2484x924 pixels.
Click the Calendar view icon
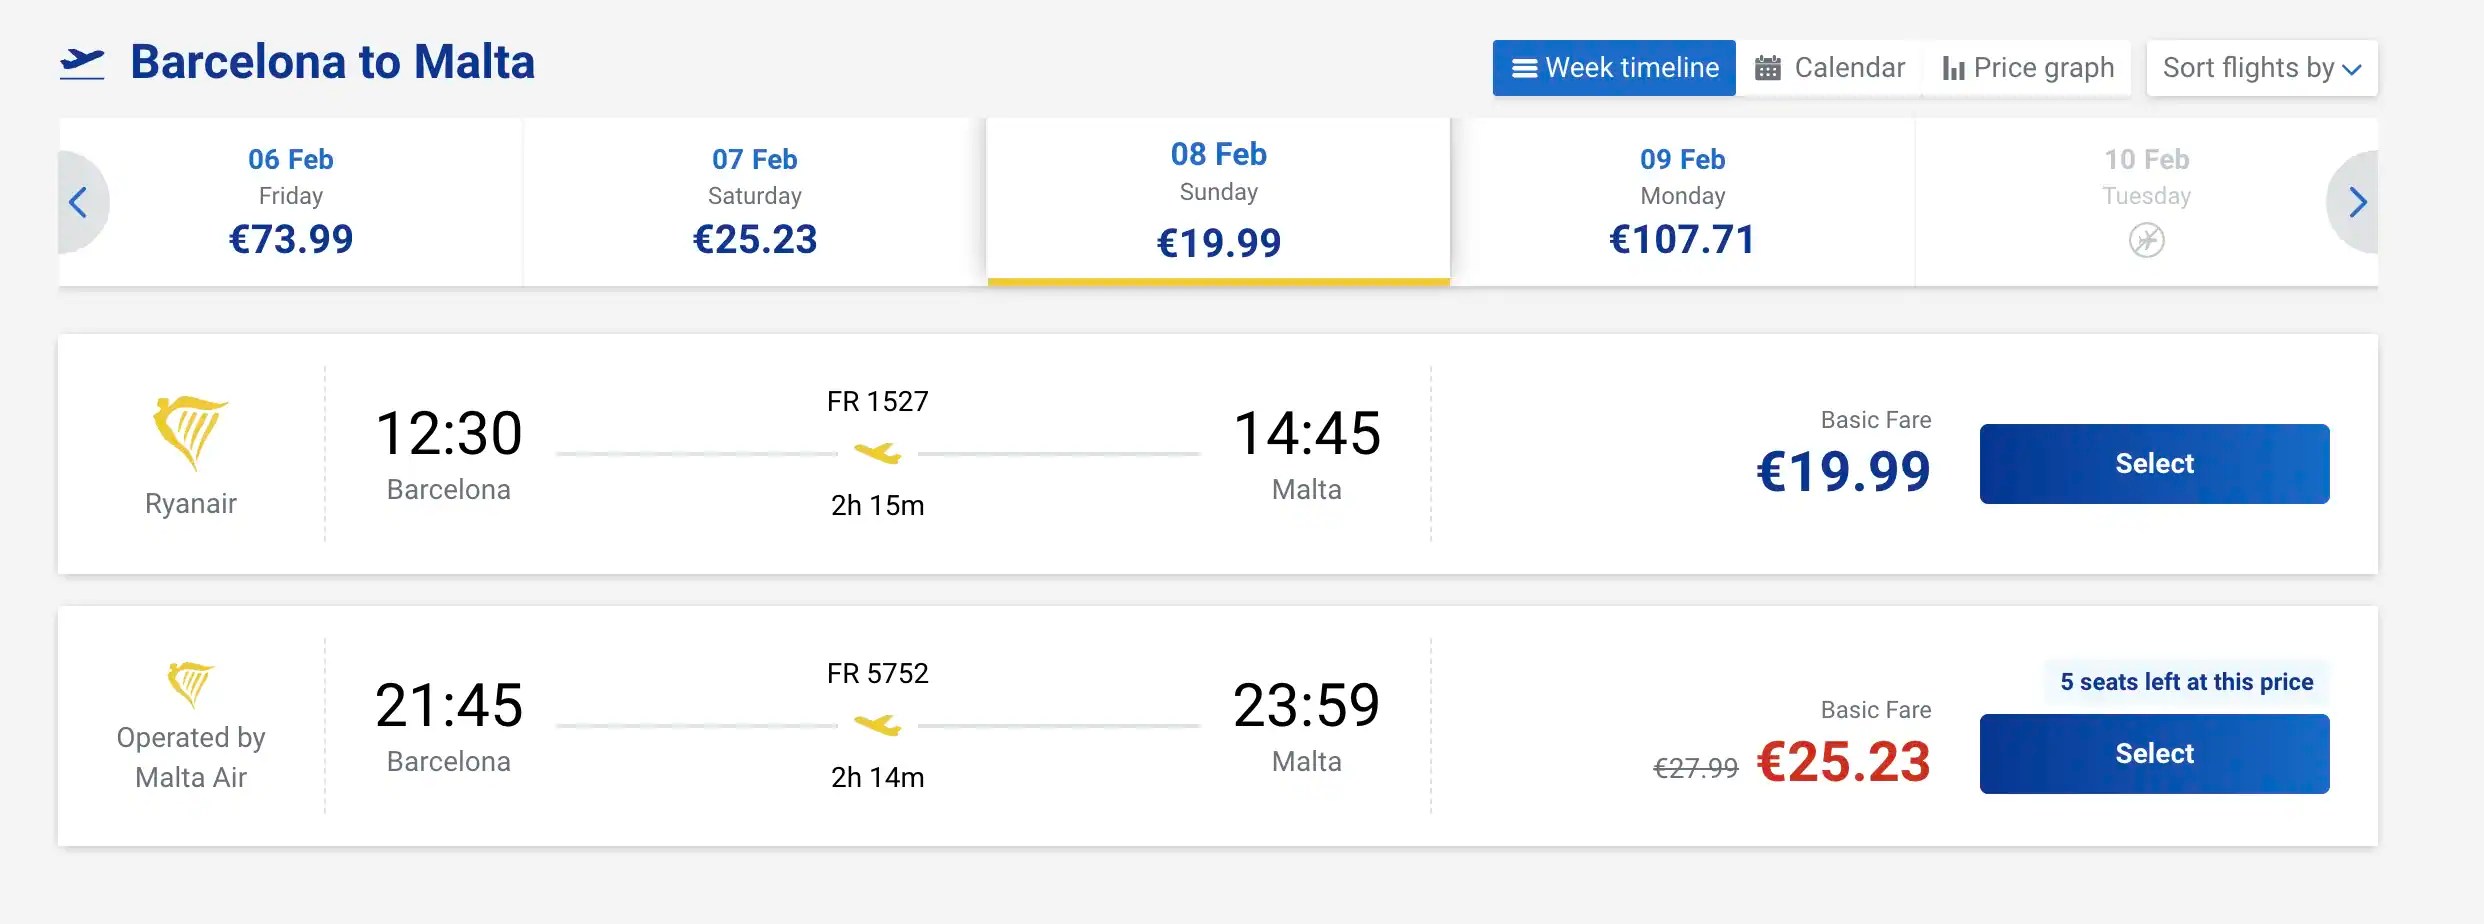click(1768, 68)
